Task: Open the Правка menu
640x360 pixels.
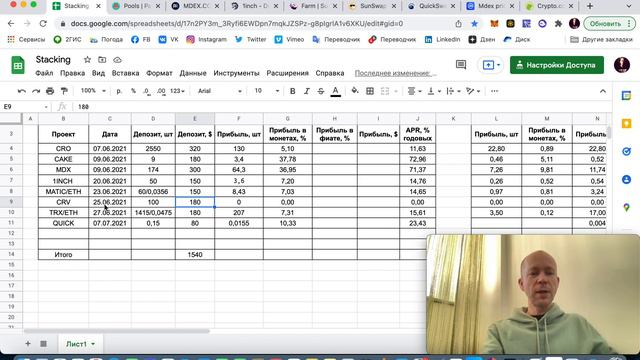Action: (x=72, y=73)
